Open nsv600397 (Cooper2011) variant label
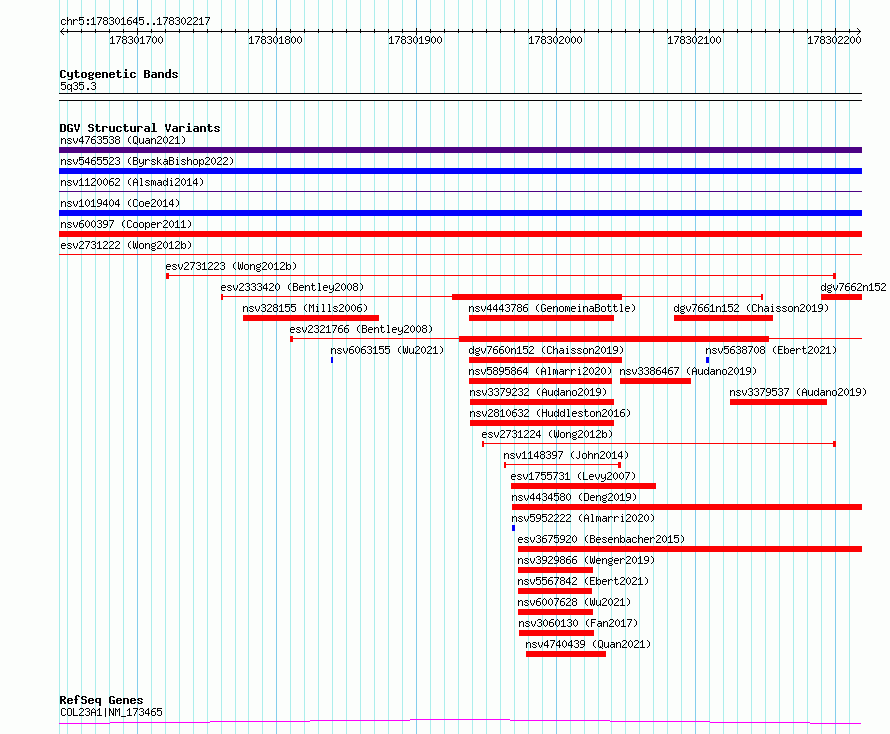 pyautogui.click(x=126, y=224)
